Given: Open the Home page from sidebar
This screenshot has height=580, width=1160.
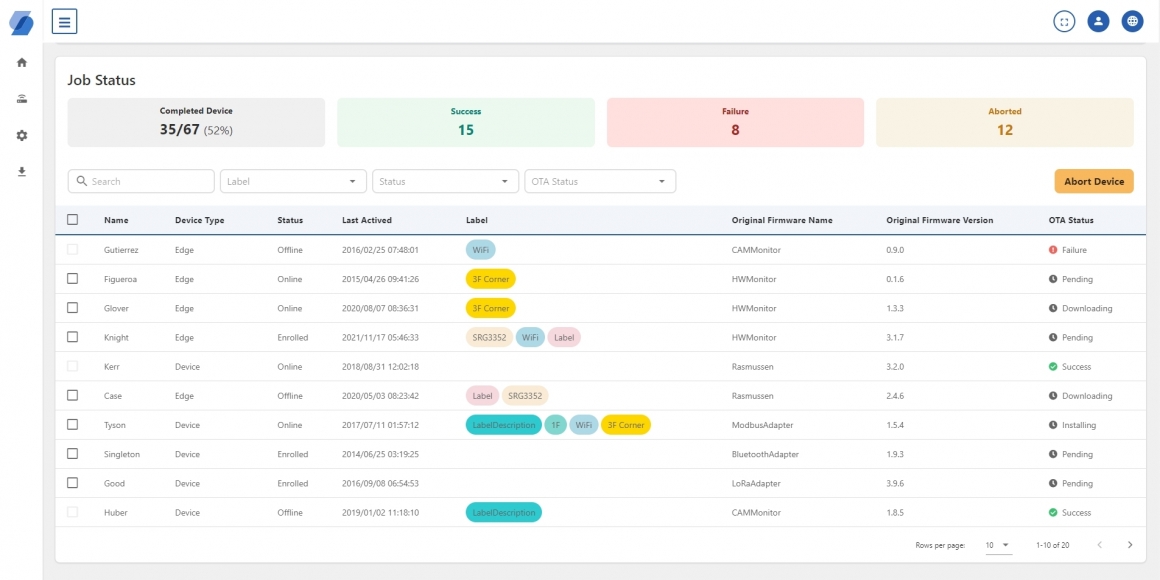Looking at the screenshot, I should point(21,63).
